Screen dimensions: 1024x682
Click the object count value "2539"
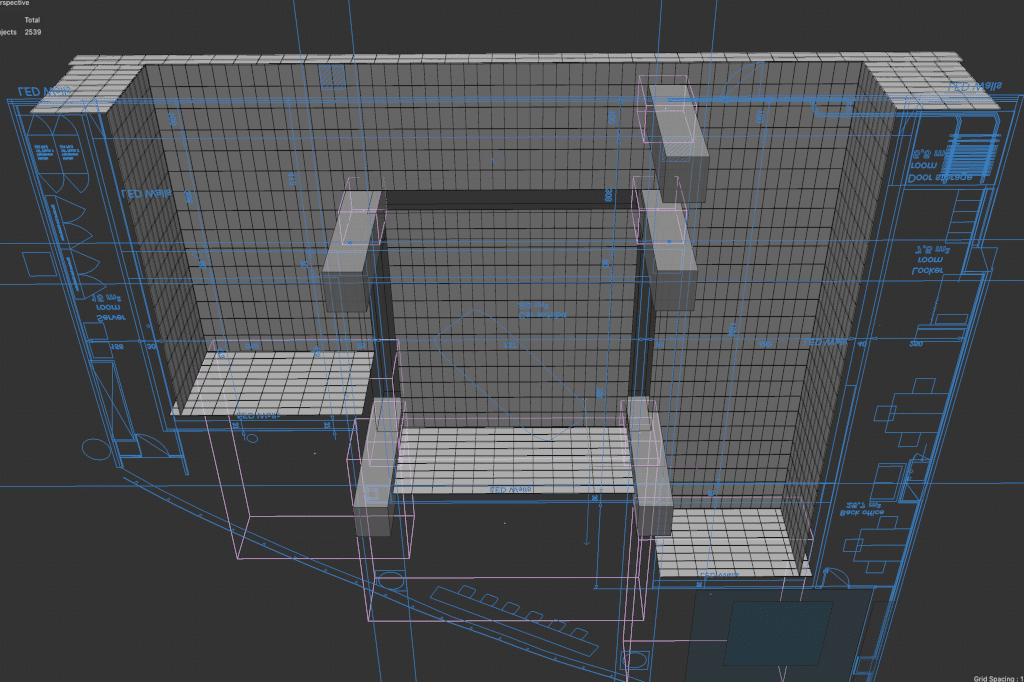click(33, 32)
